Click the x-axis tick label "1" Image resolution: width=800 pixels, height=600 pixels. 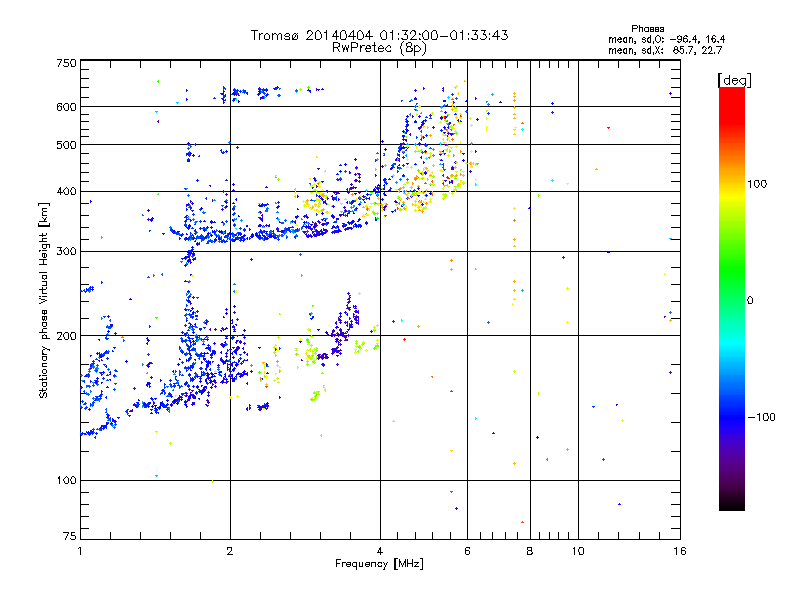pyautogui.click(x=80, y=551)
